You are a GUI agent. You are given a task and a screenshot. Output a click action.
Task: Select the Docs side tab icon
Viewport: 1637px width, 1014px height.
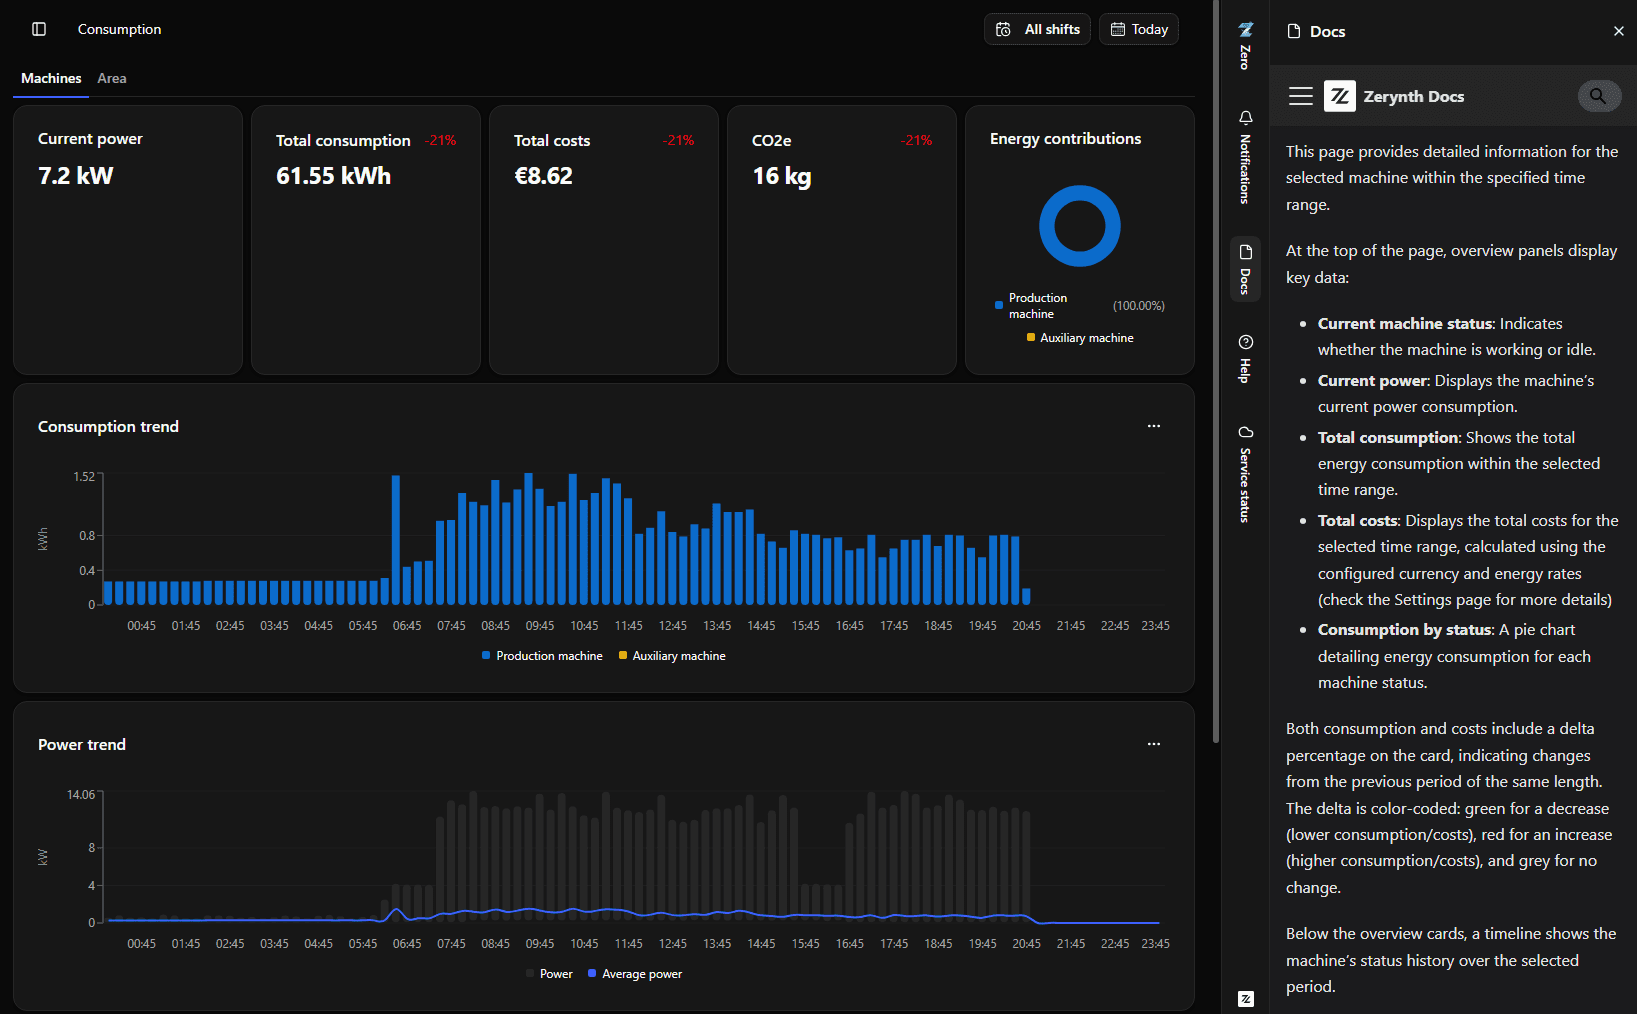(1245, 268)
